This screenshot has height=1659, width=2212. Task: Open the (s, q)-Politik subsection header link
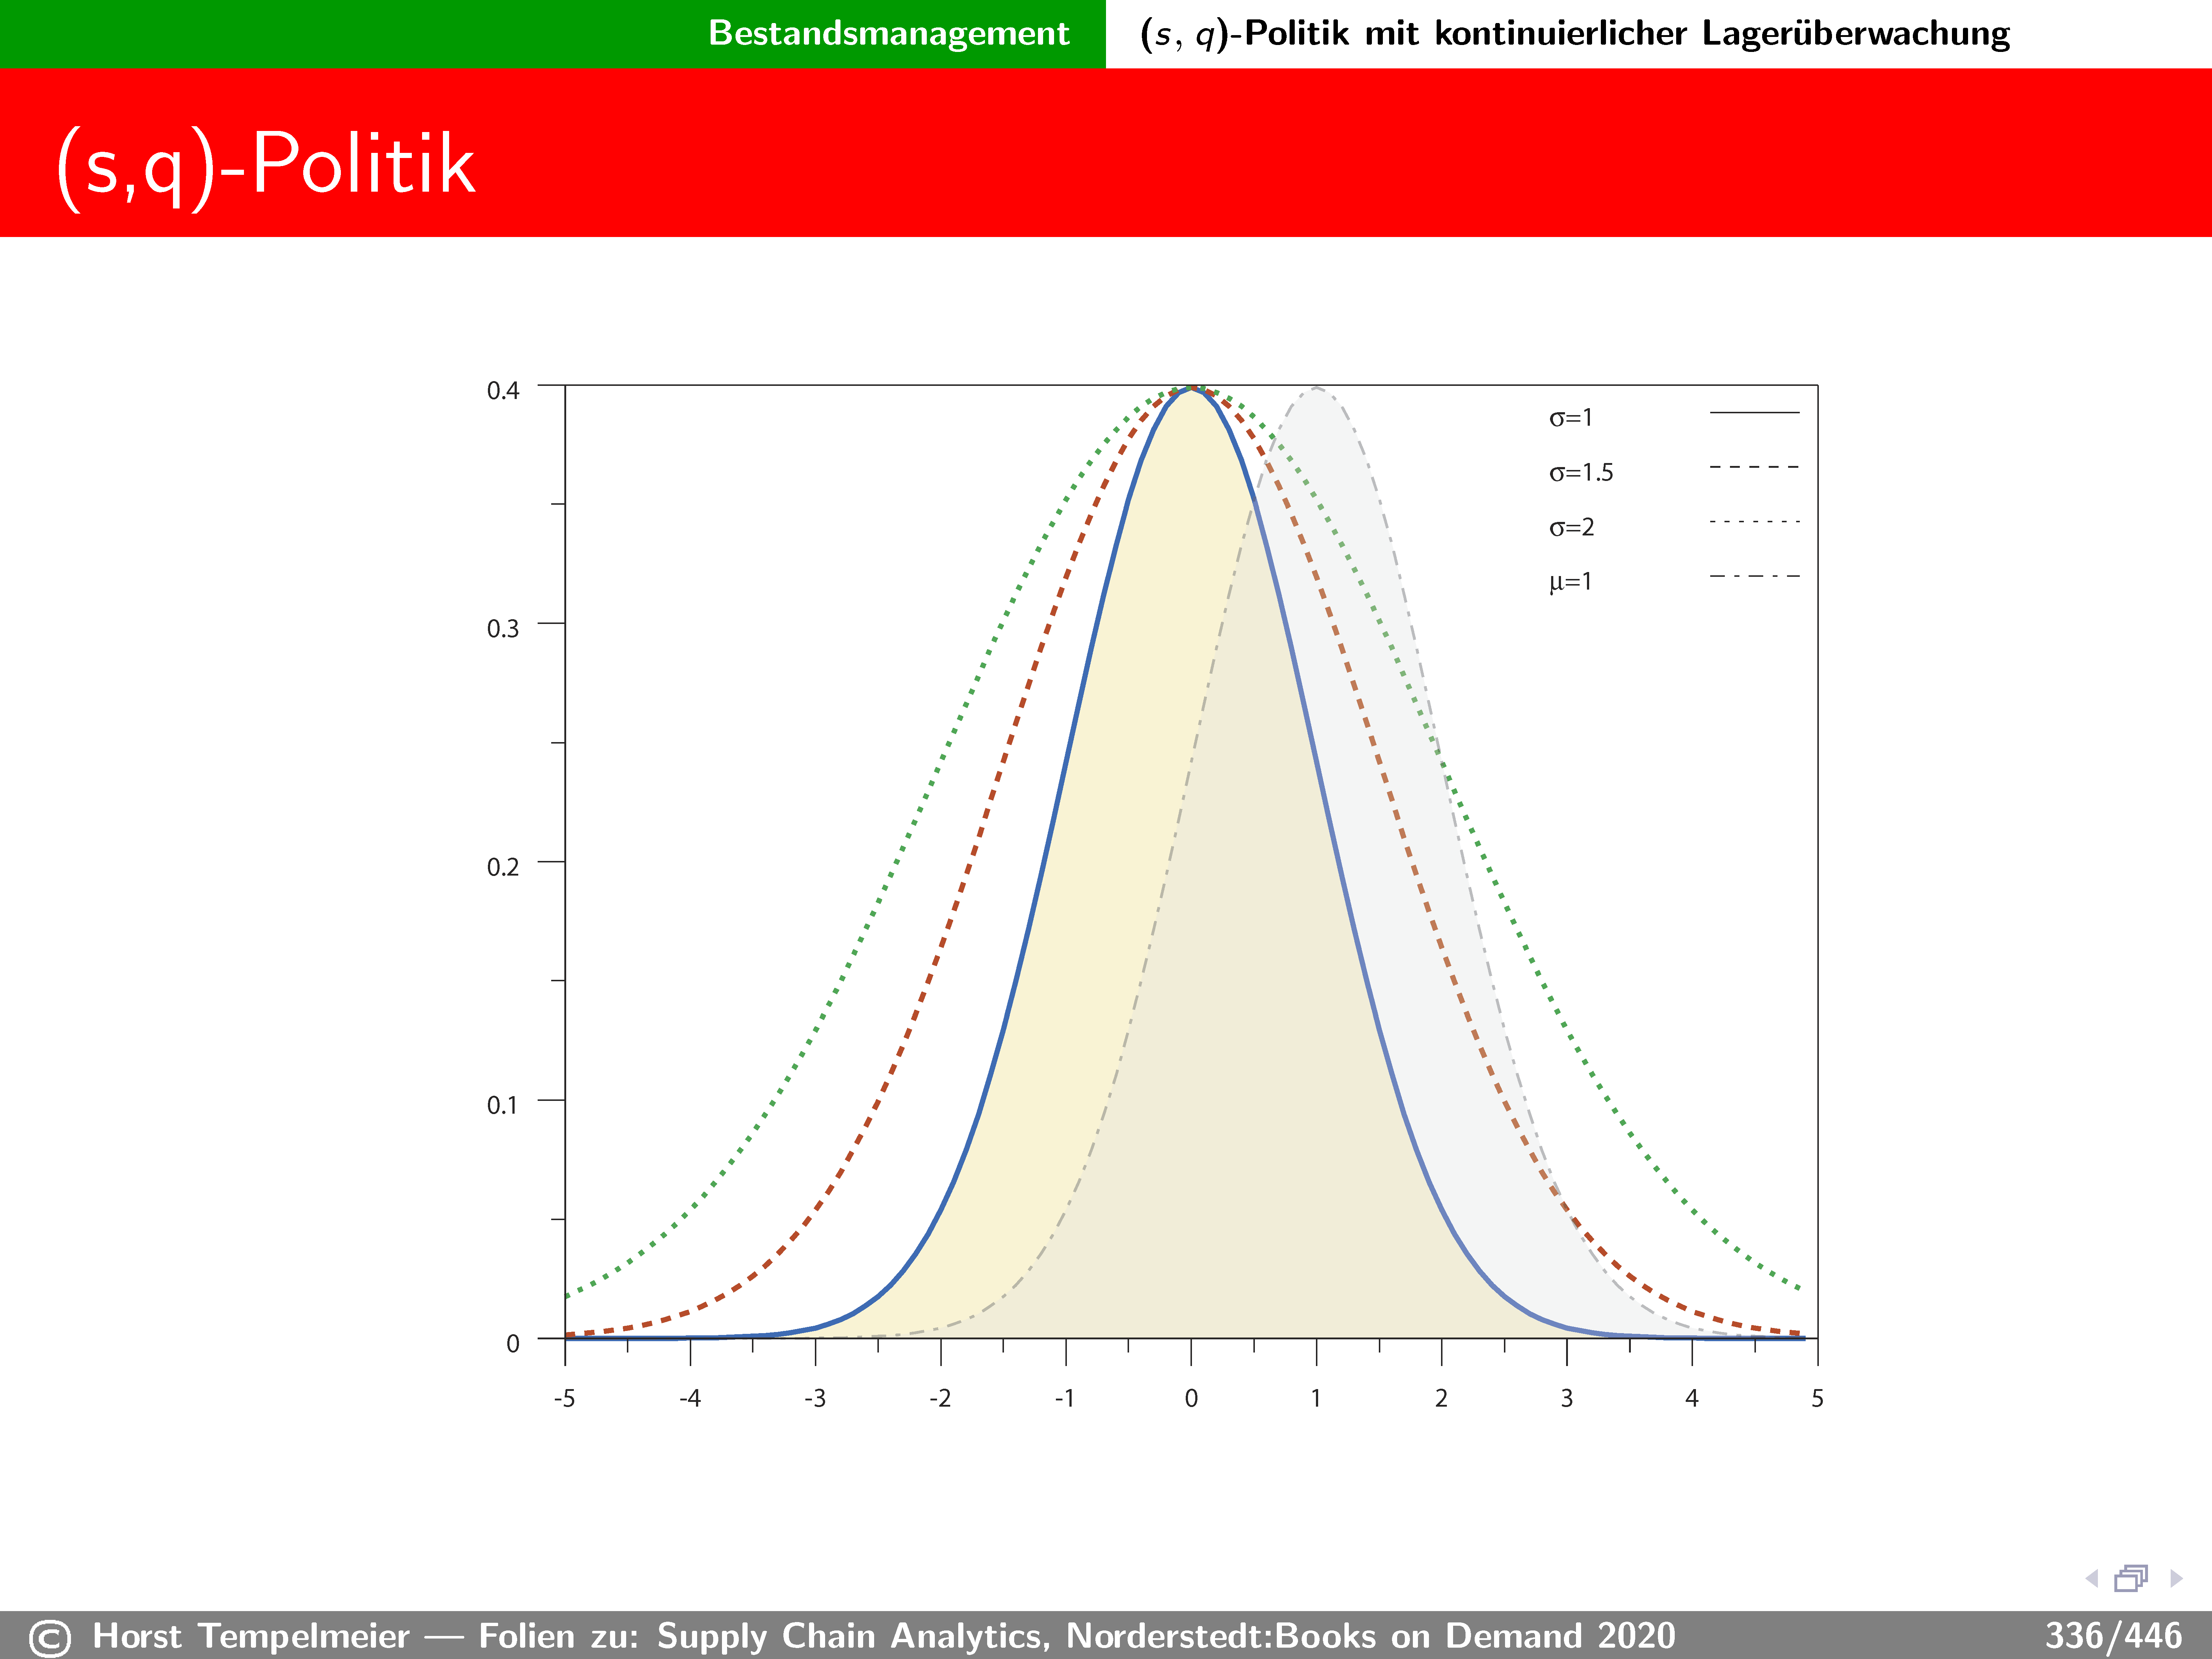coord(1574,33)
